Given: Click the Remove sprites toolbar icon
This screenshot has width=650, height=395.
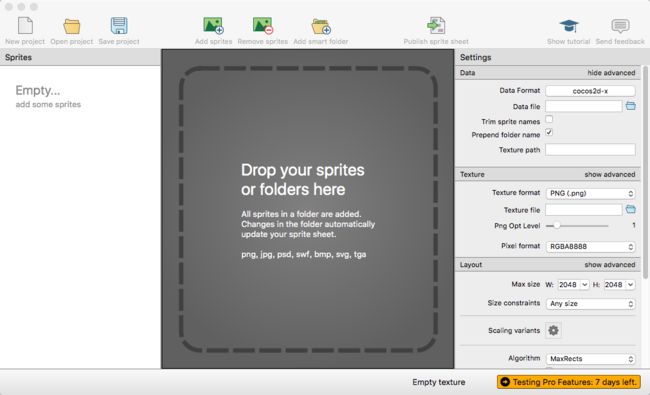Looking at the screenshot, I should click(x=263, y=26).
